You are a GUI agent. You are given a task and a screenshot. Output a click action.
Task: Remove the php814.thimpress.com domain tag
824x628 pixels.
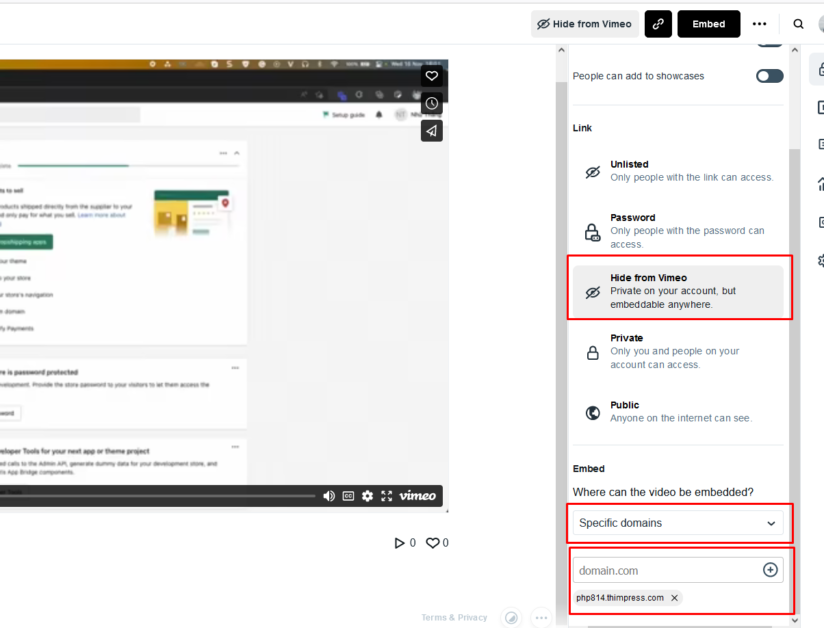tap(674, 598)
